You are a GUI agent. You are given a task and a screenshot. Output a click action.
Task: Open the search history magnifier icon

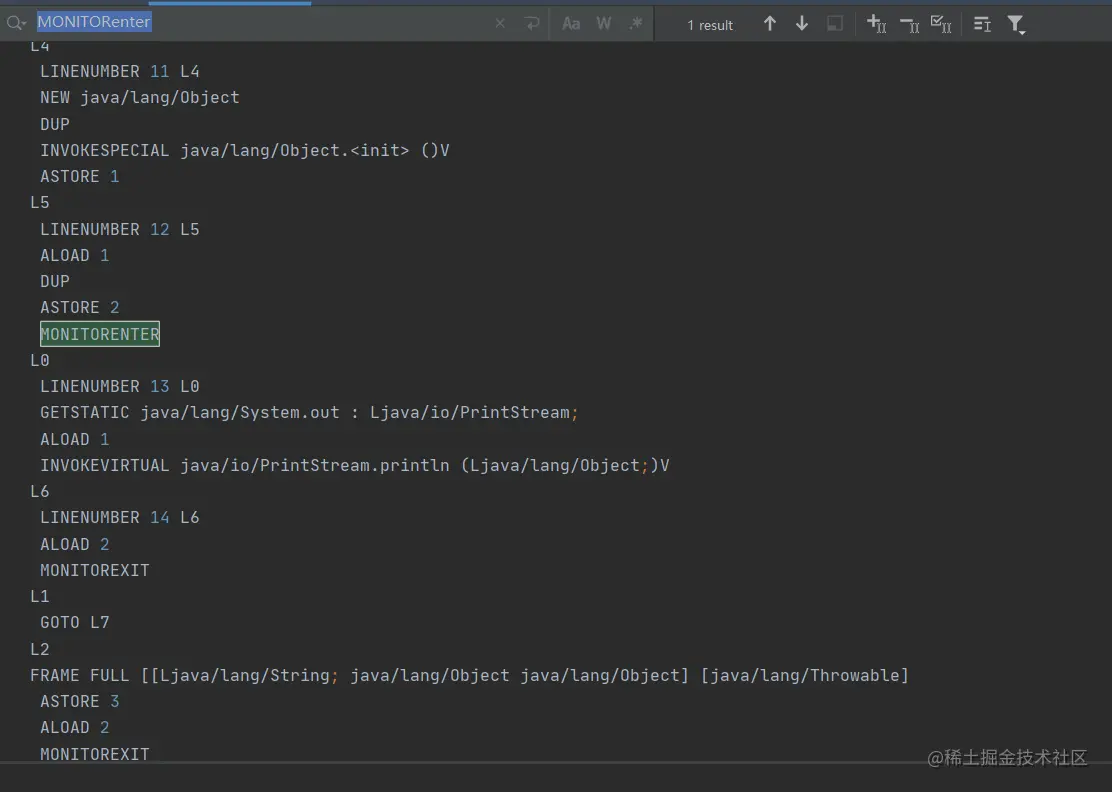[16, 23]
